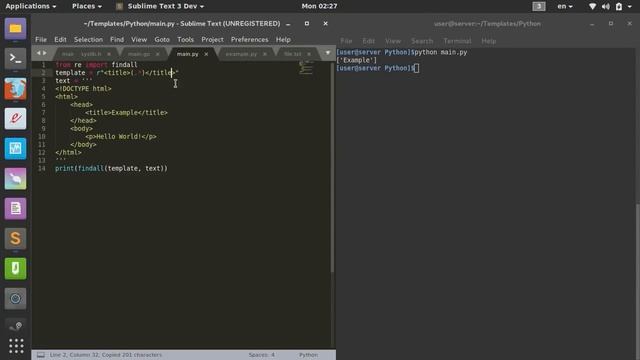This screenshot has height=360, width=640.
Task: Click the minimap in the Sublime editor
Action: click(x=306, y=68)
